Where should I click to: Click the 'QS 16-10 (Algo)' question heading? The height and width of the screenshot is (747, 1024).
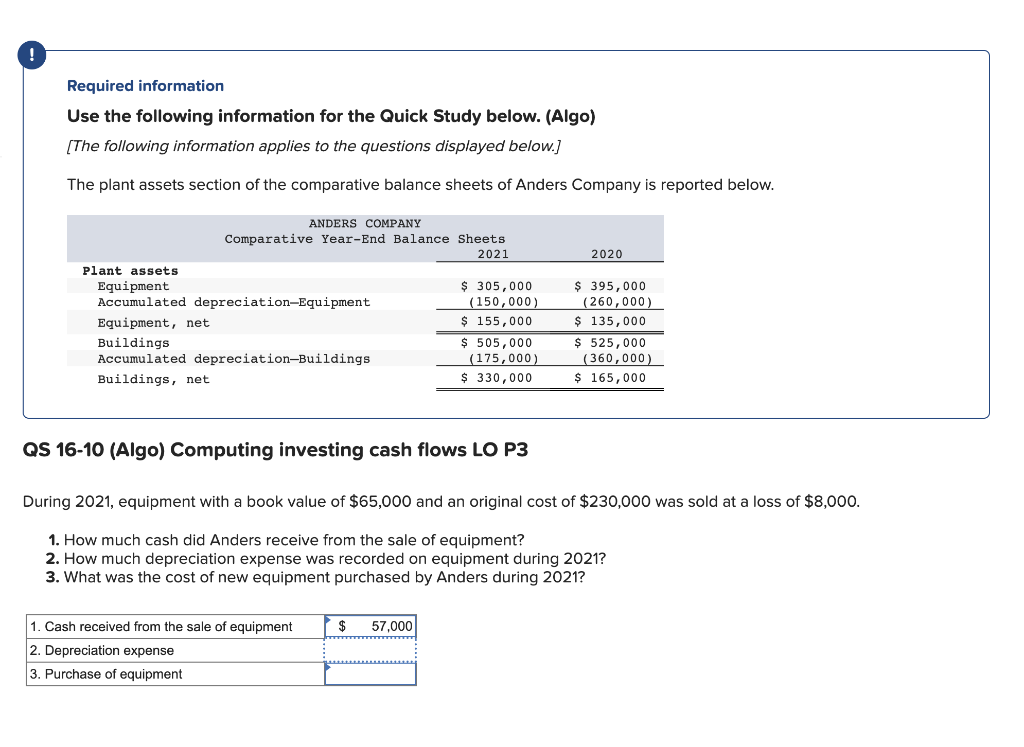(x=275, y=450)
